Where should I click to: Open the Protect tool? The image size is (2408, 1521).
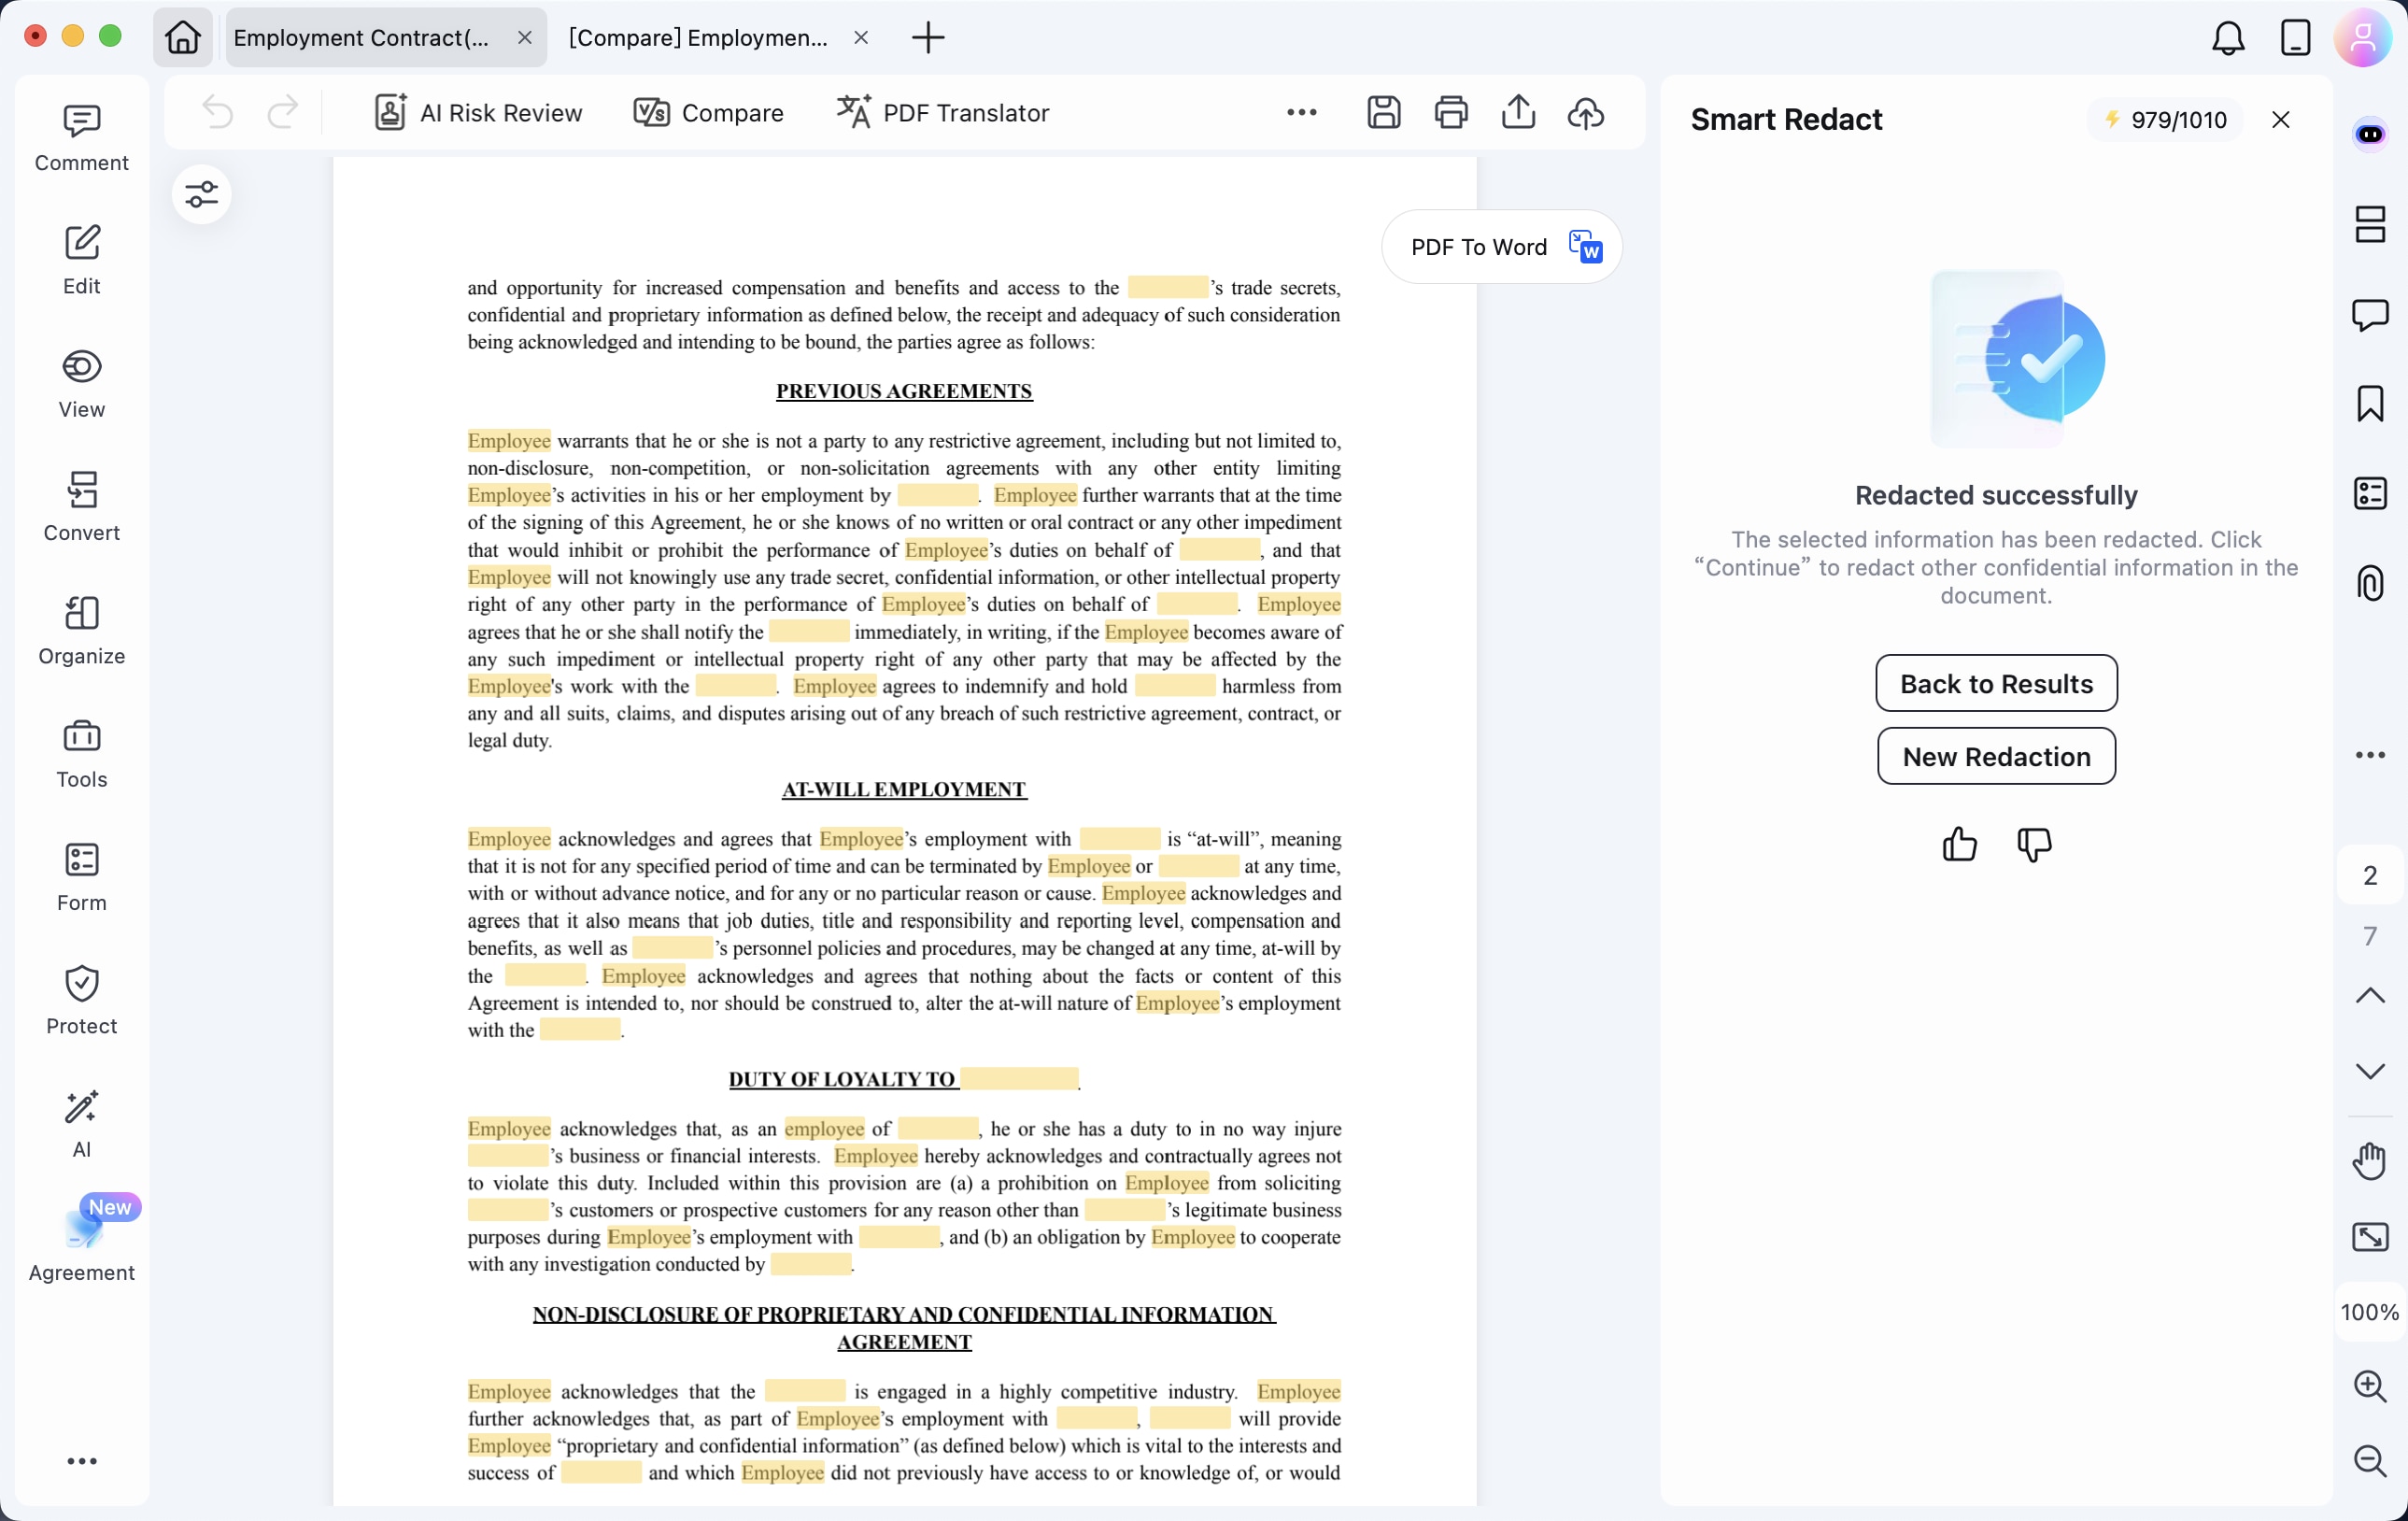[81, 1000]
